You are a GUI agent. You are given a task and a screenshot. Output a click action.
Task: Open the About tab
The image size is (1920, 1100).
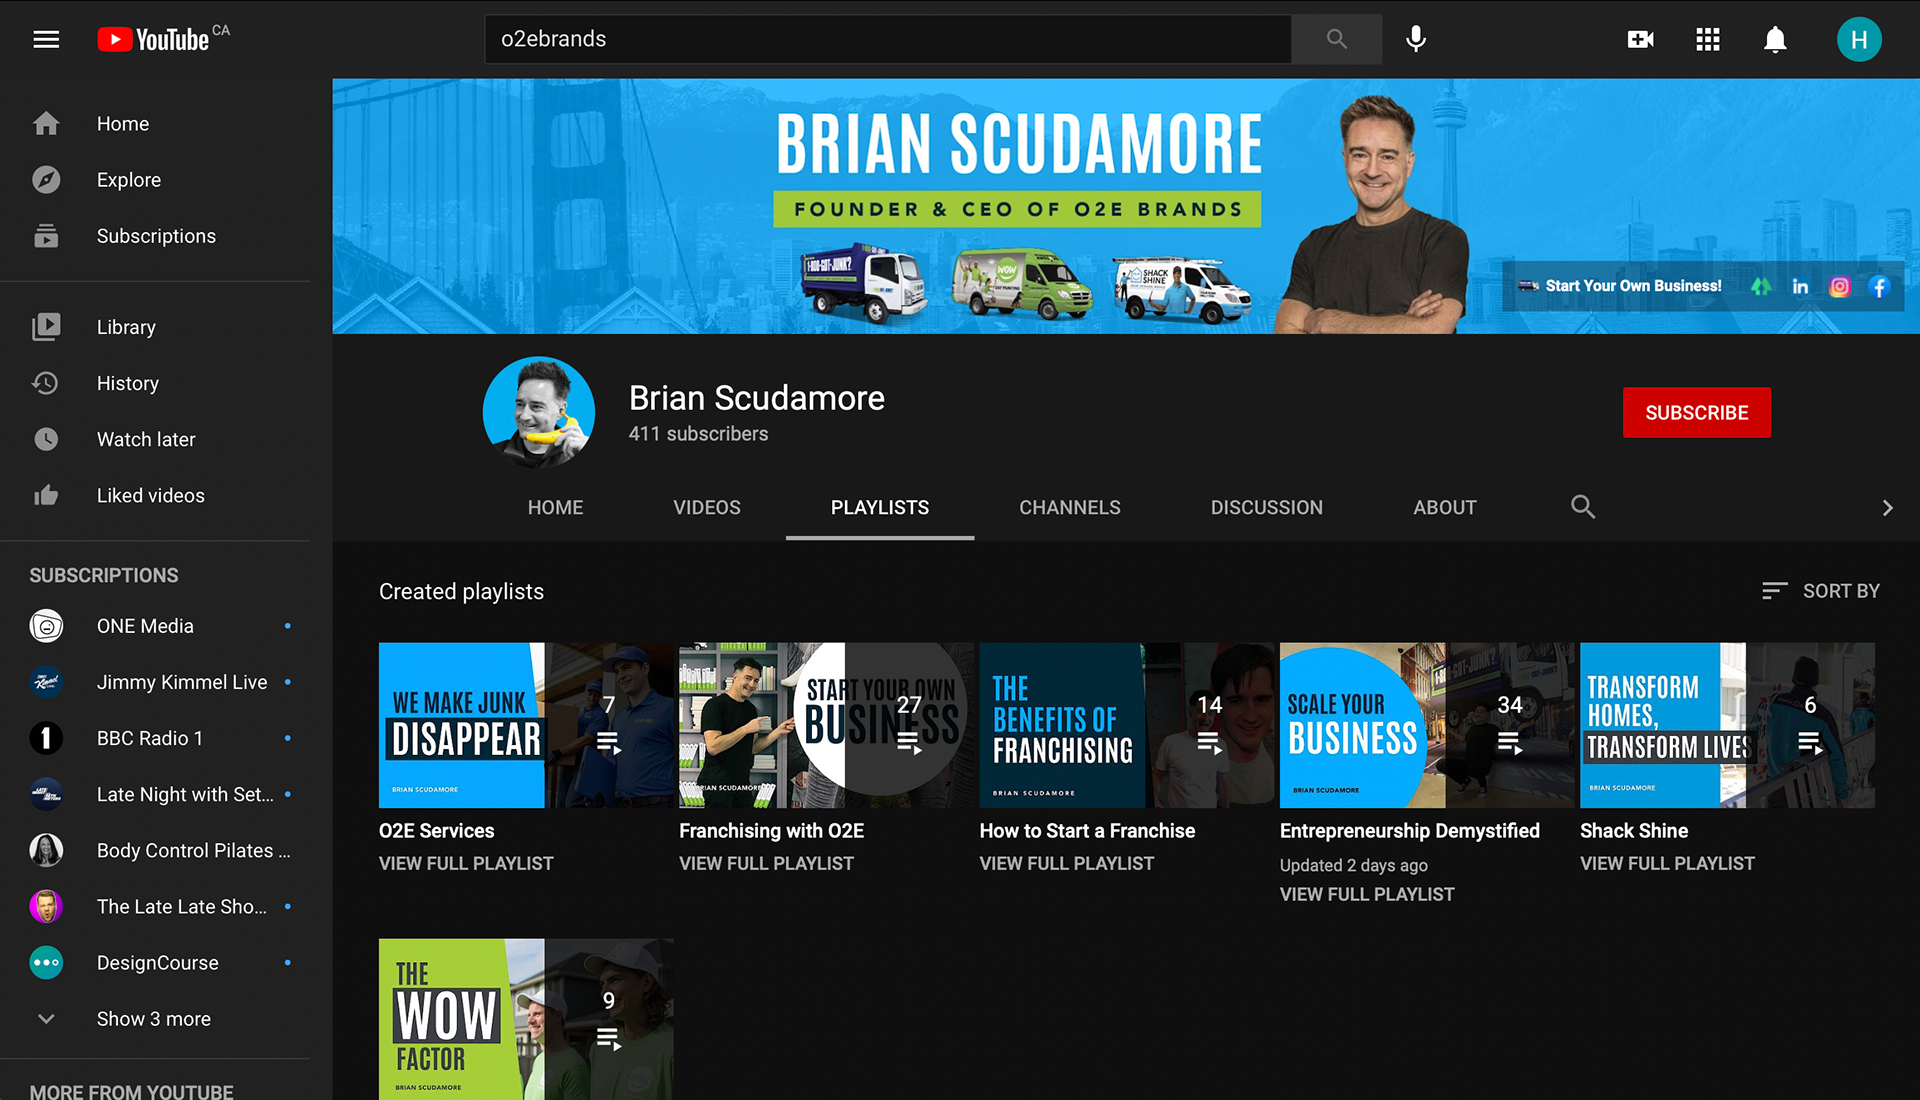(1444, 507)
